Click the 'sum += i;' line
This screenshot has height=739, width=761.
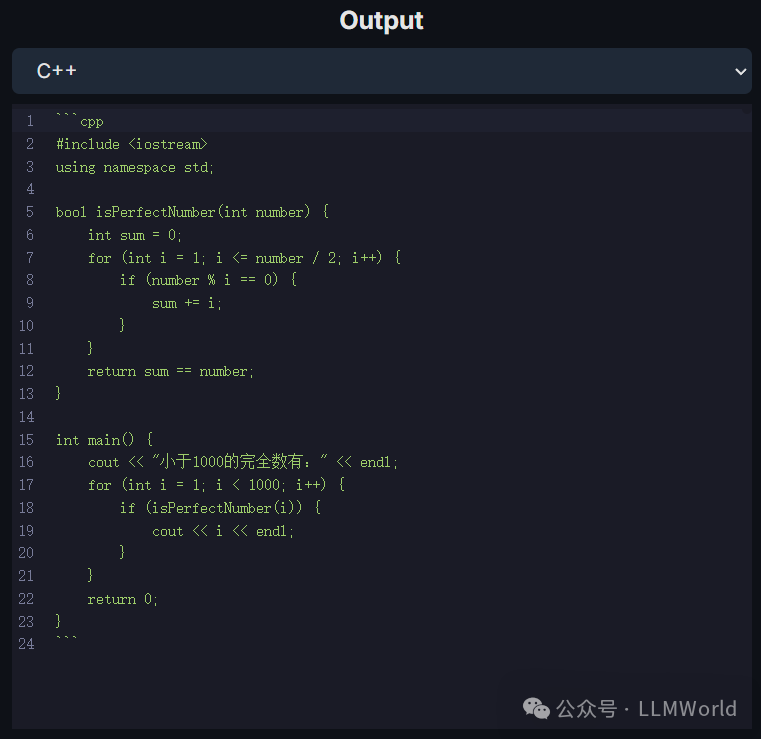click(x=187, y=303)
